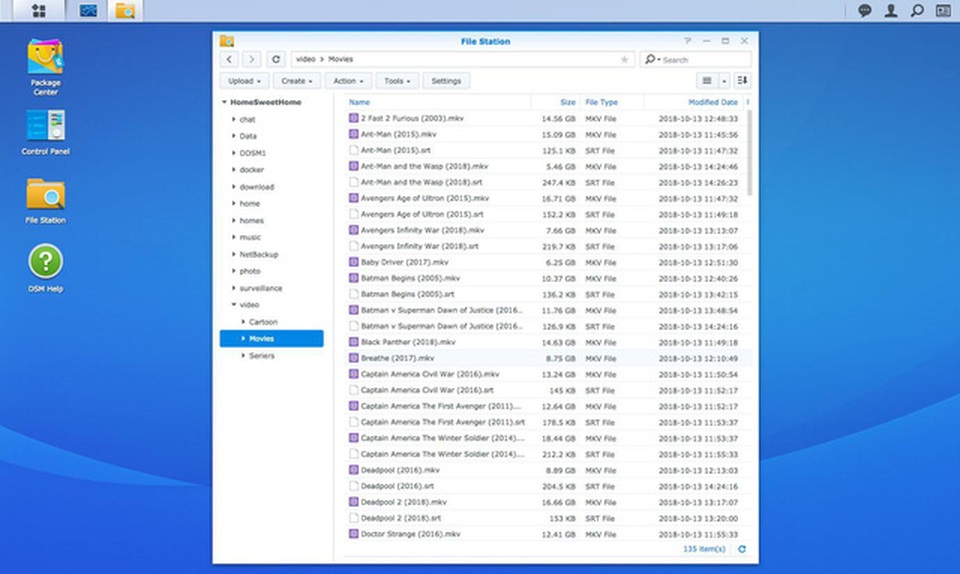Expand the docker folder arrow
The width and height of the screenshot is (960, 574).
pyautogui.click(x=234, y=170)
